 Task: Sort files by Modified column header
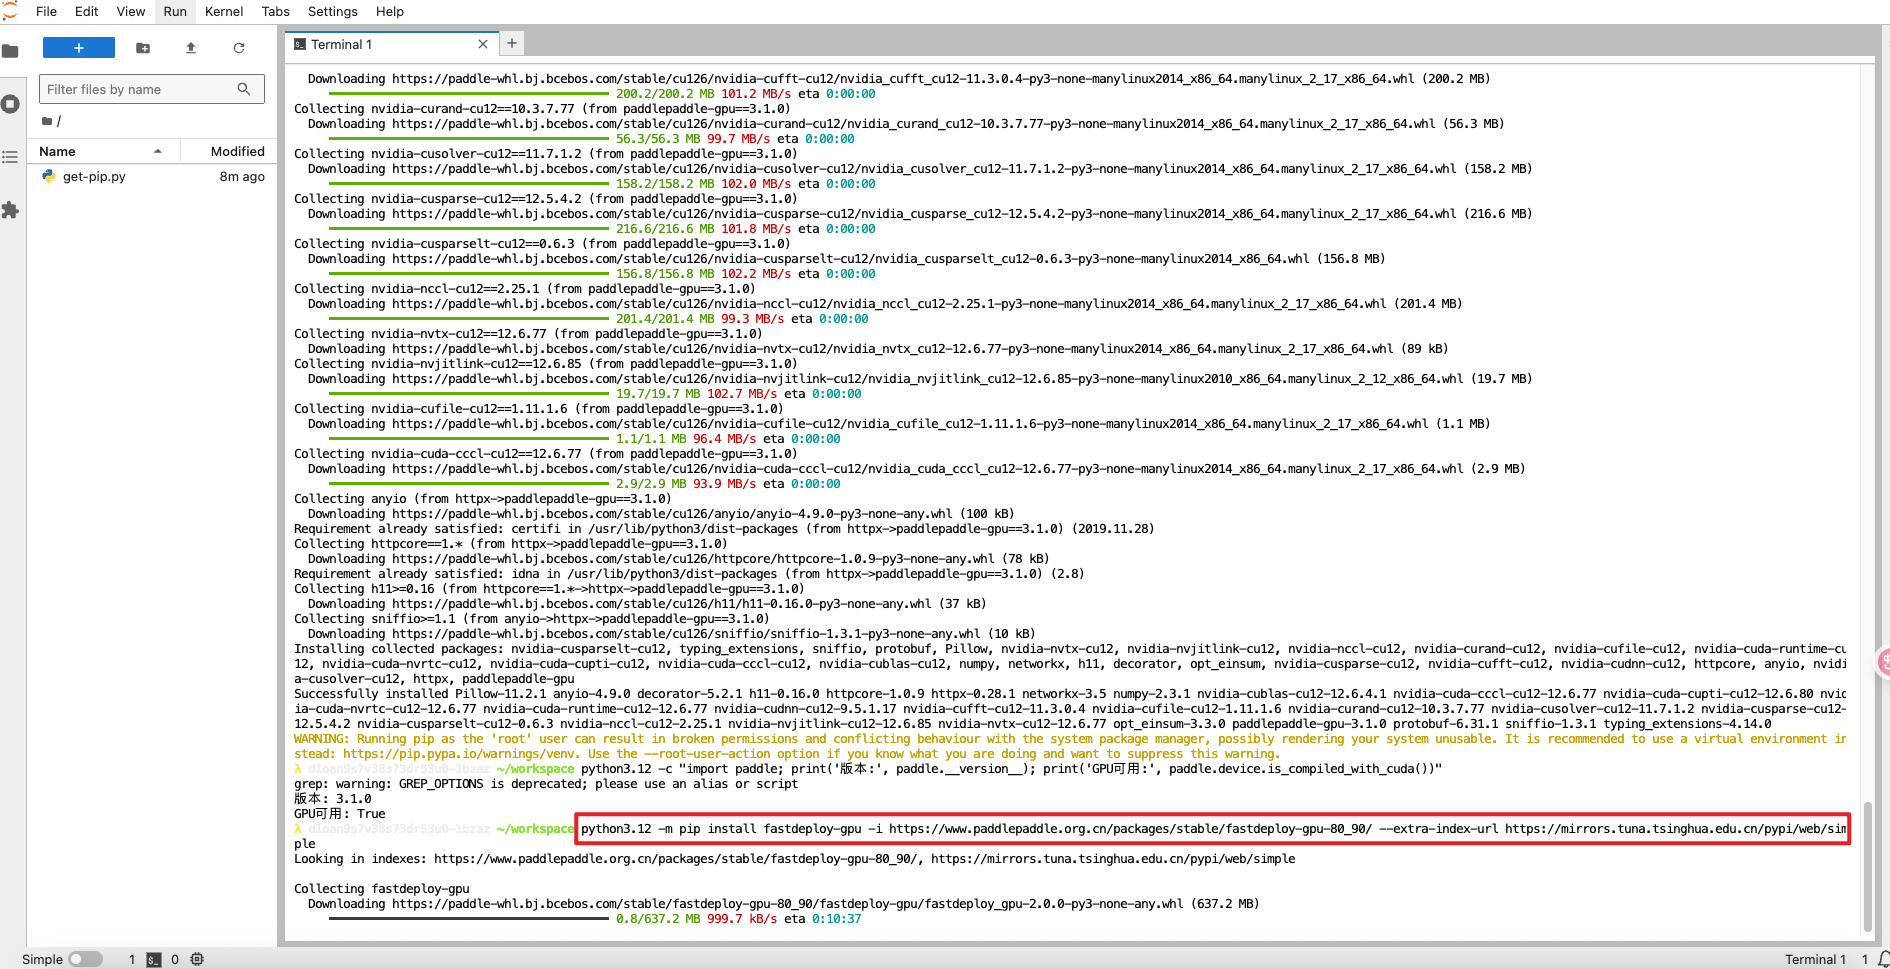pyautogui.click(x=228, y=151)
